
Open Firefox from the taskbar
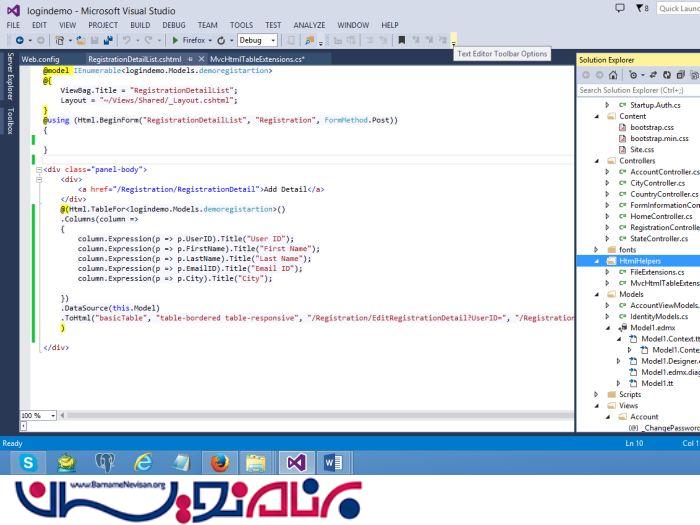pyautogui.click(x=220, y=462)
